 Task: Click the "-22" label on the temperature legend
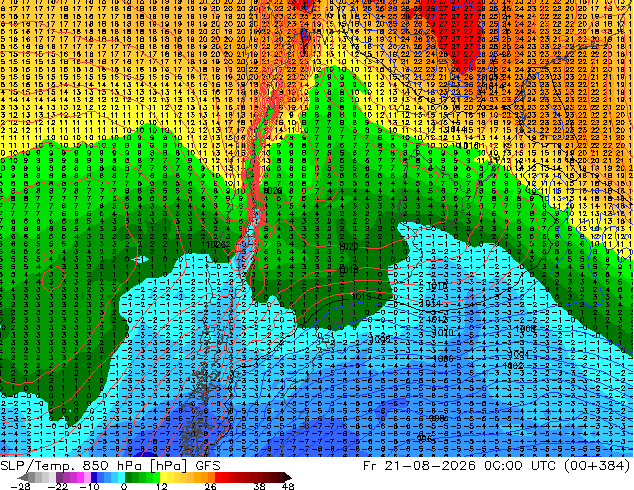tap(58, 486)
